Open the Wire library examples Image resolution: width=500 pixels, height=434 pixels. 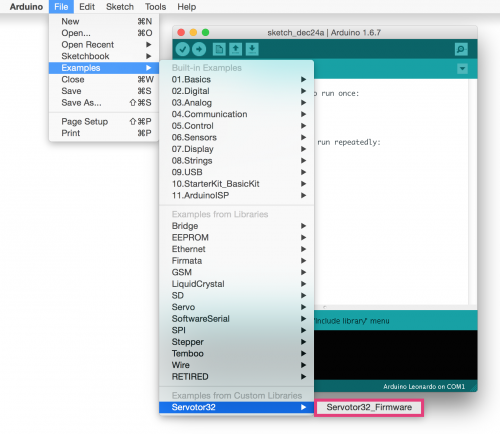pos(237,365)
